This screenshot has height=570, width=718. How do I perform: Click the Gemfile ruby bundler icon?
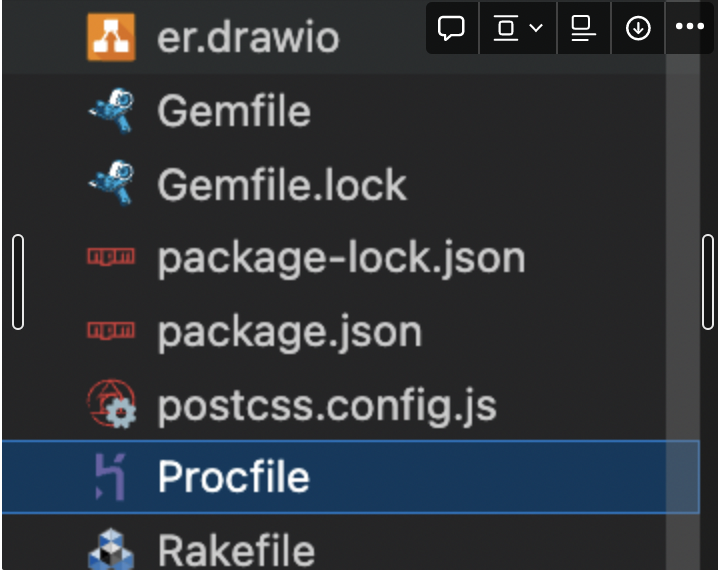[111, 110]
